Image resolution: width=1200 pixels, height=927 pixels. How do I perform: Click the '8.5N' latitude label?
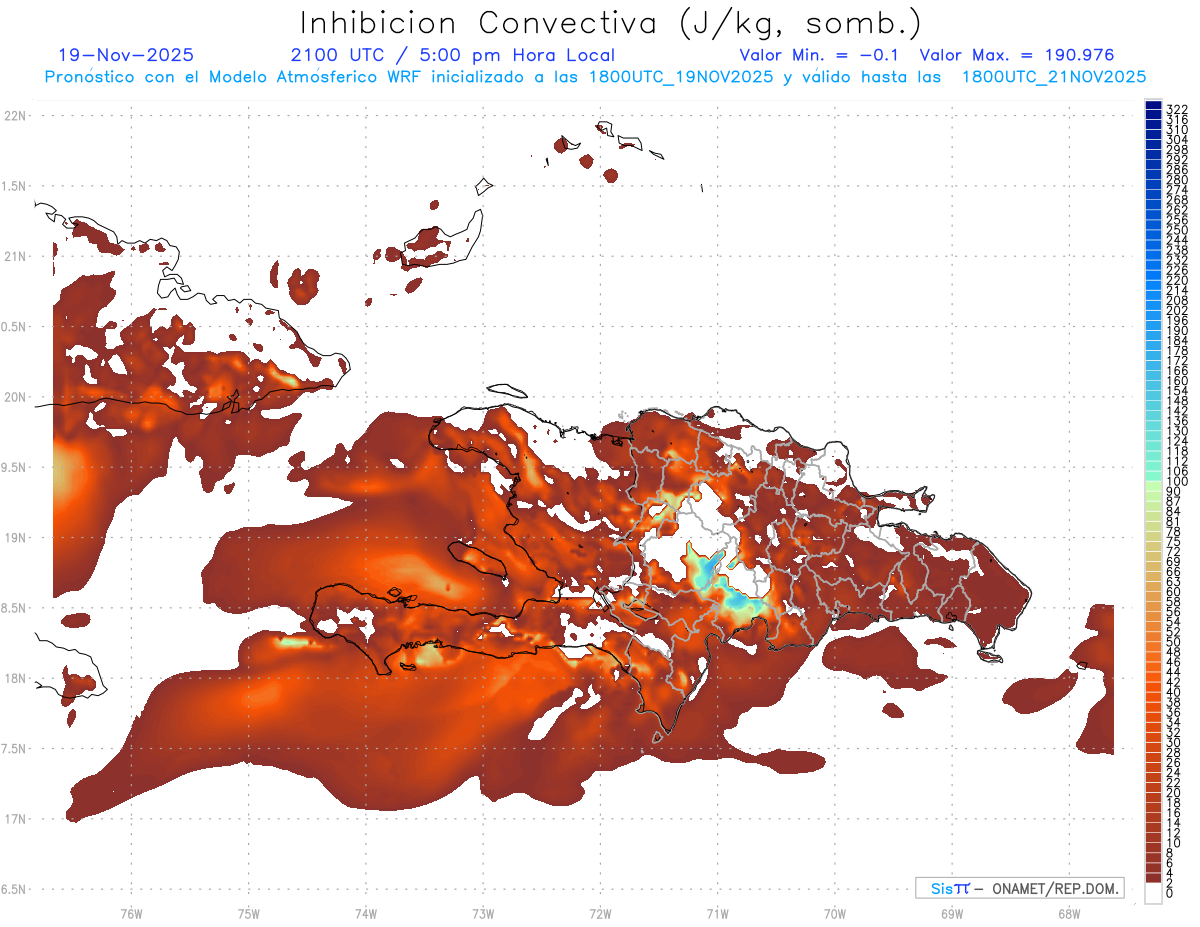click(x=14, y=608)
